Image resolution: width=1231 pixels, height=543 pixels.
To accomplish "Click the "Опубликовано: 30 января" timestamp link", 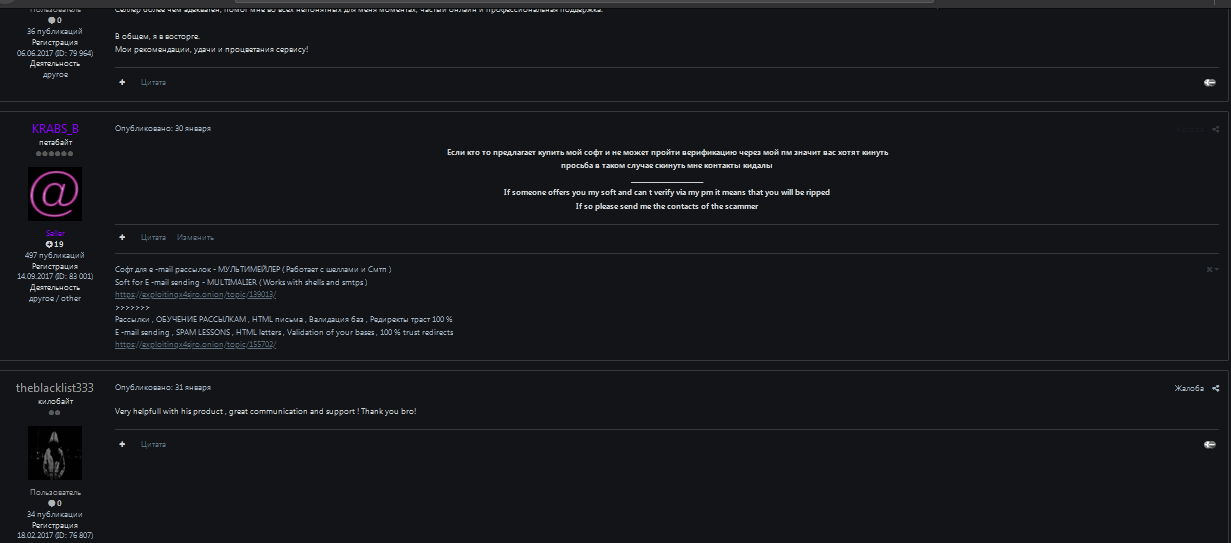I will pos(163,129).
